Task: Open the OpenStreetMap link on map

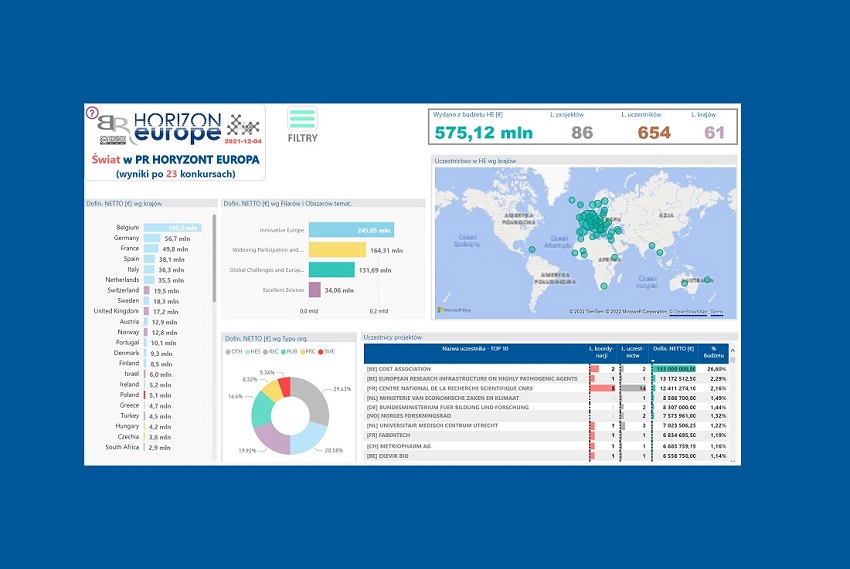Action: click(688, 312)
